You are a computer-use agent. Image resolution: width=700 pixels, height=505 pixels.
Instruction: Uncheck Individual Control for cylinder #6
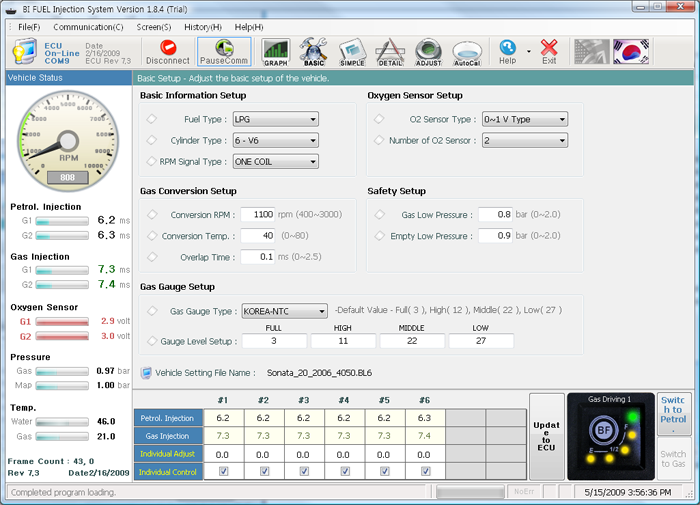click(425, 471)
